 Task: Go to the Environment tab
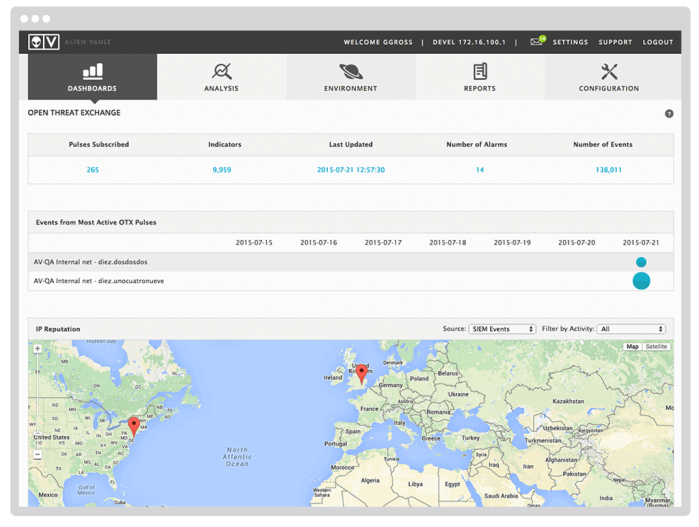350,77
